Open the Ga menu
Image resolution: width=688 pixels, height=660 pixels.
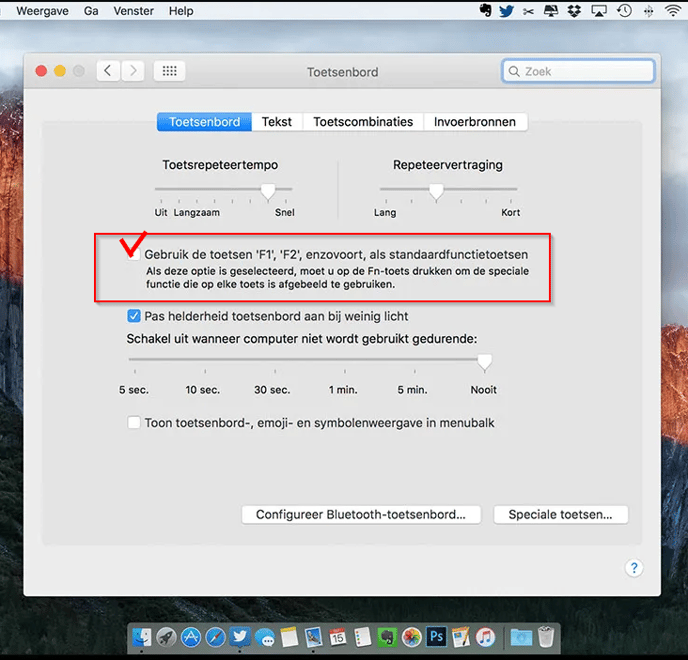click(x=91, y=11)
